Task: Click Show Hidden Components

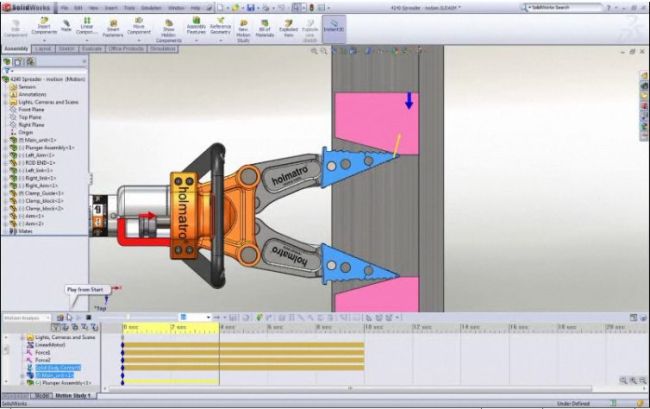Action: coord(169,30)
